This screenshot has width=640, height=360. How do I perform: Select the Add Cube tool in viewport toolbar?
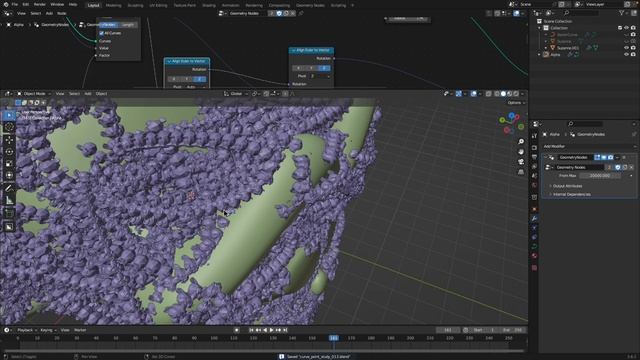click(x=9, y=213)
